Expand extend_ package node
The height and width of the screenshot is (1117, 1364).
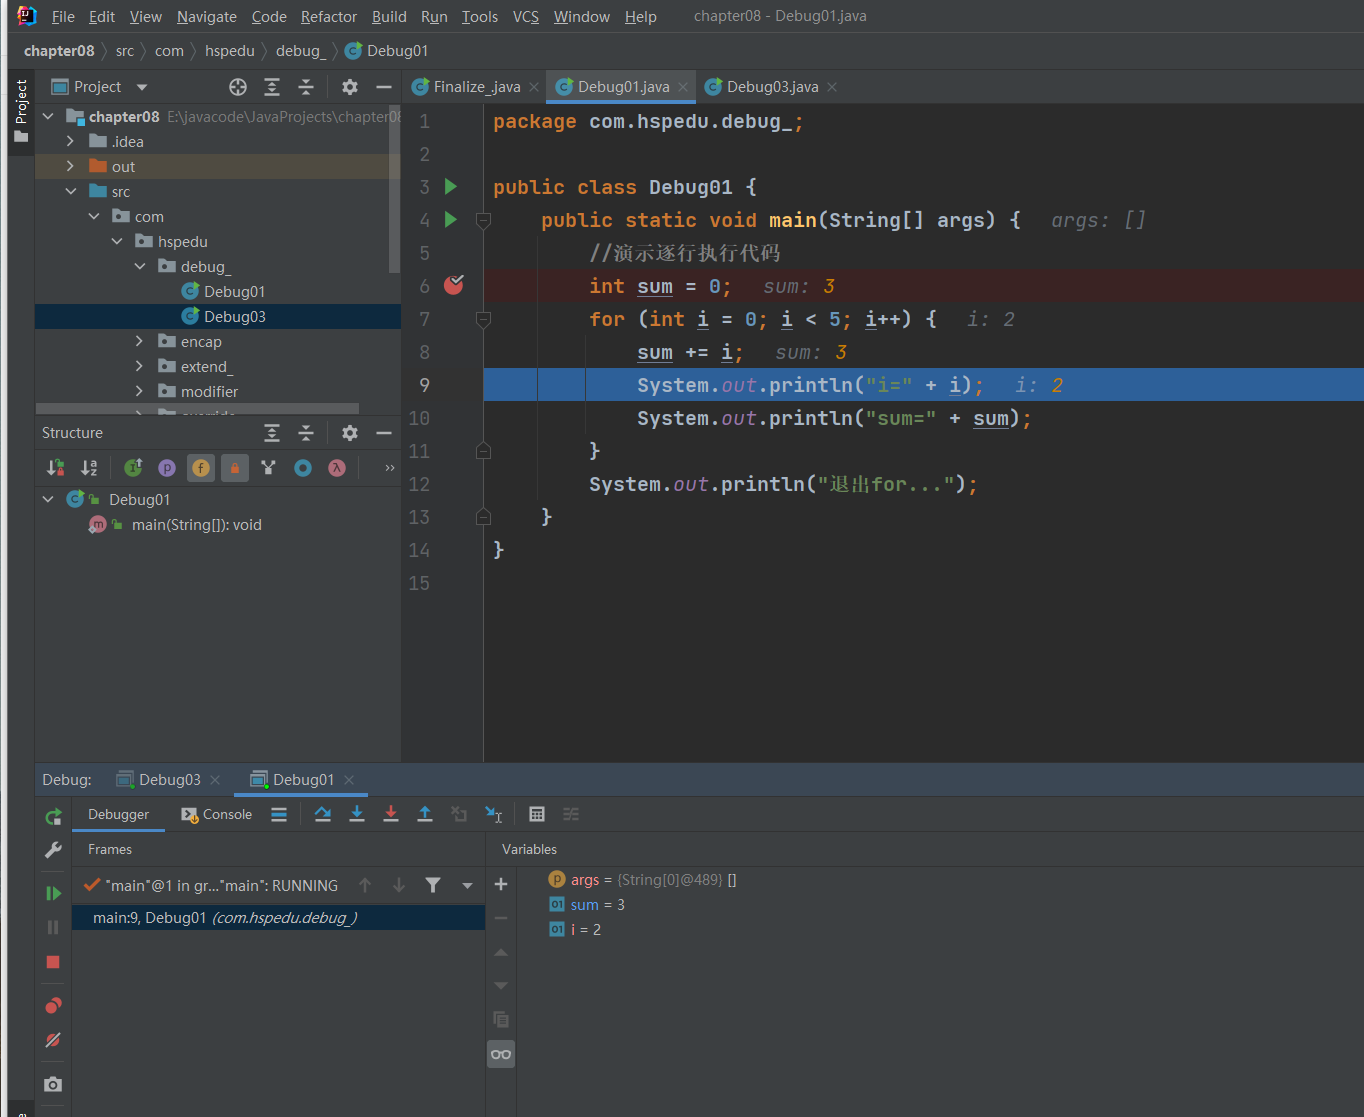point(139,366)
